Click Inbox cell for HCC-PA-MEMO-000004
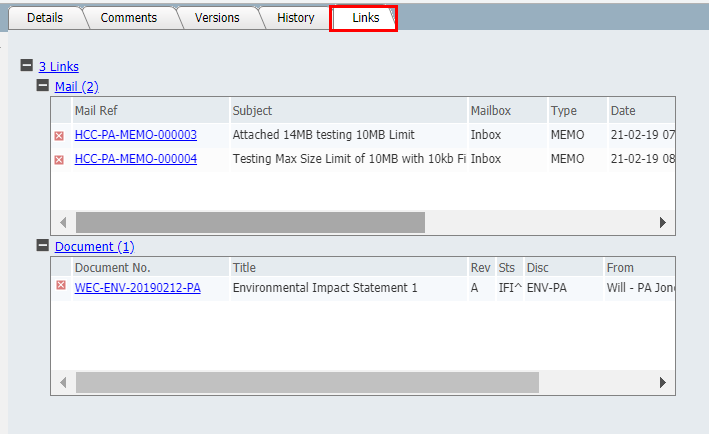The height and width of the screenshot is (434, 709). point(508,159)
